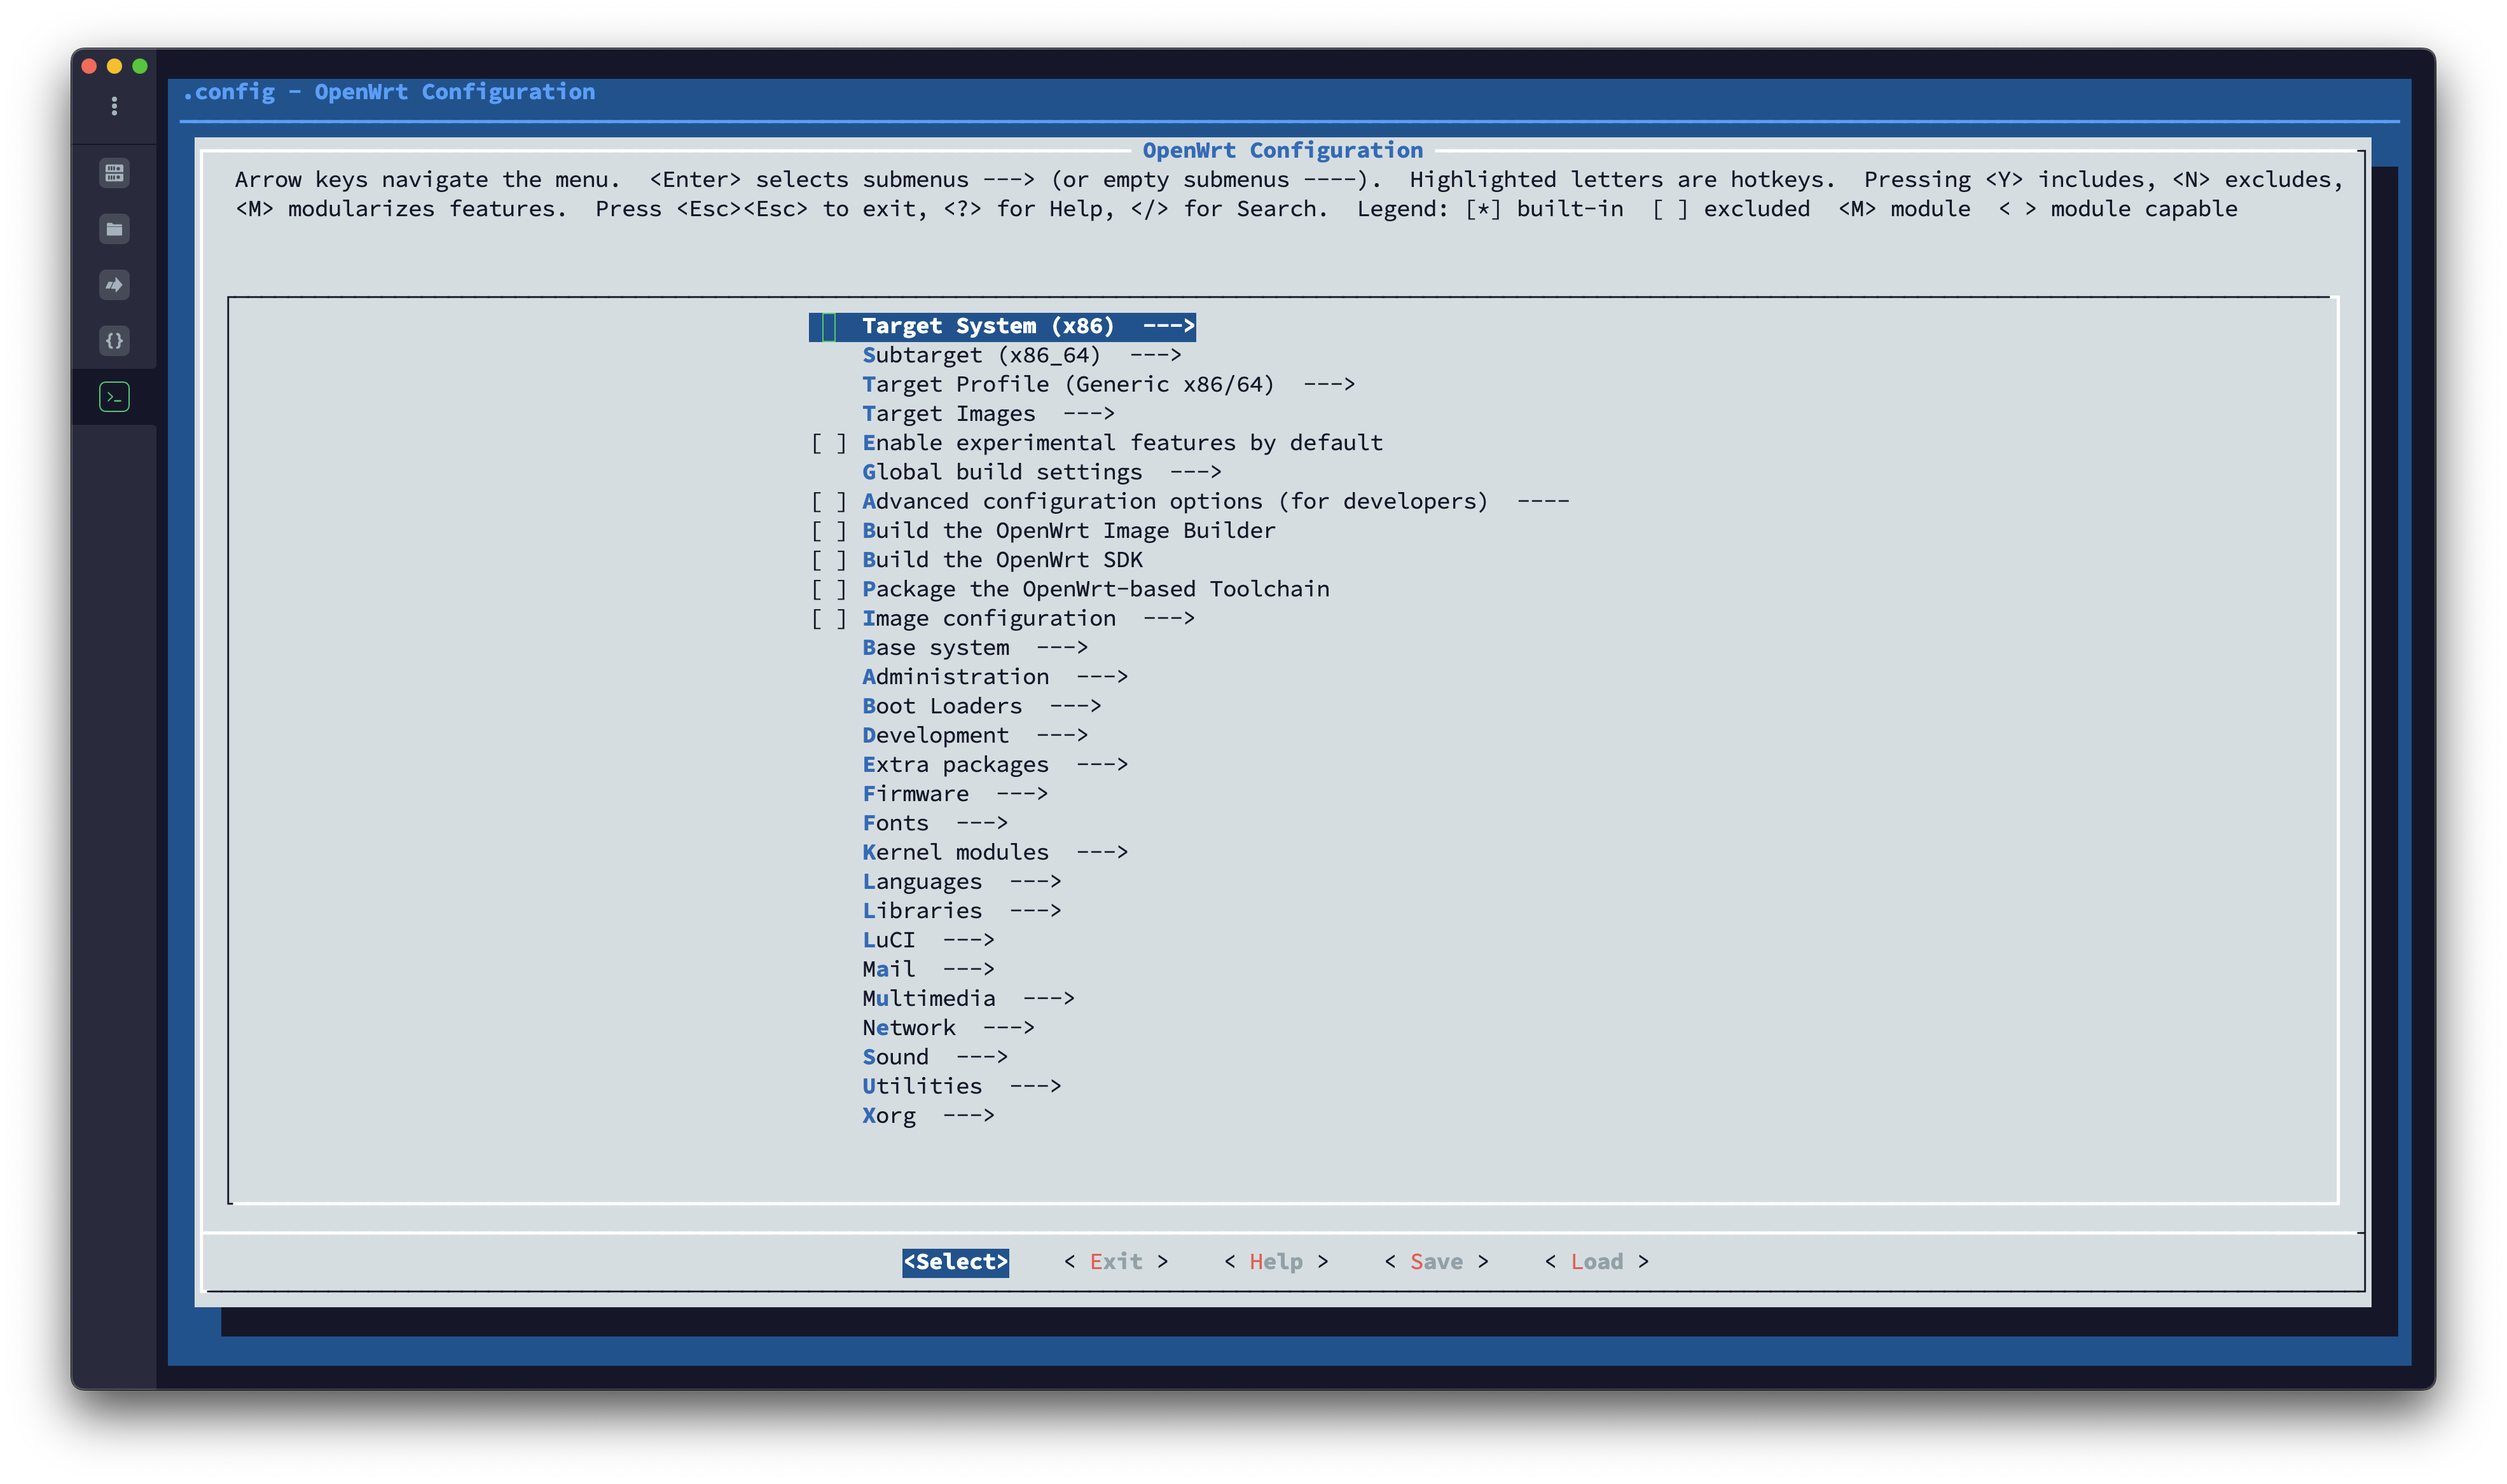Open the three-dot vertical menu
The width and height of the screenshot is (2507, 1484).
pos(114,106)
